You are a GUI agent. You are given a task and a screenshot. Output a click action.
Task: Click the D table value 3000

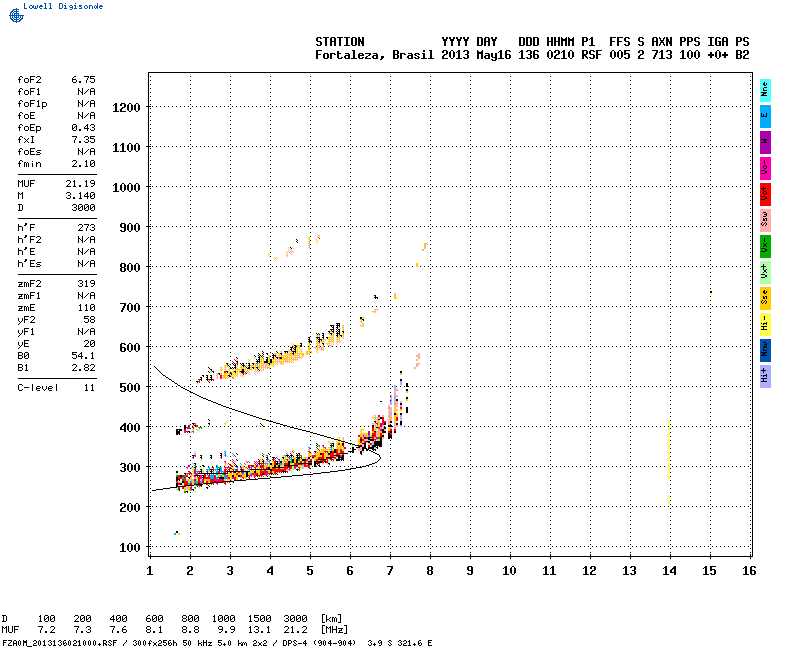[295, 619]
